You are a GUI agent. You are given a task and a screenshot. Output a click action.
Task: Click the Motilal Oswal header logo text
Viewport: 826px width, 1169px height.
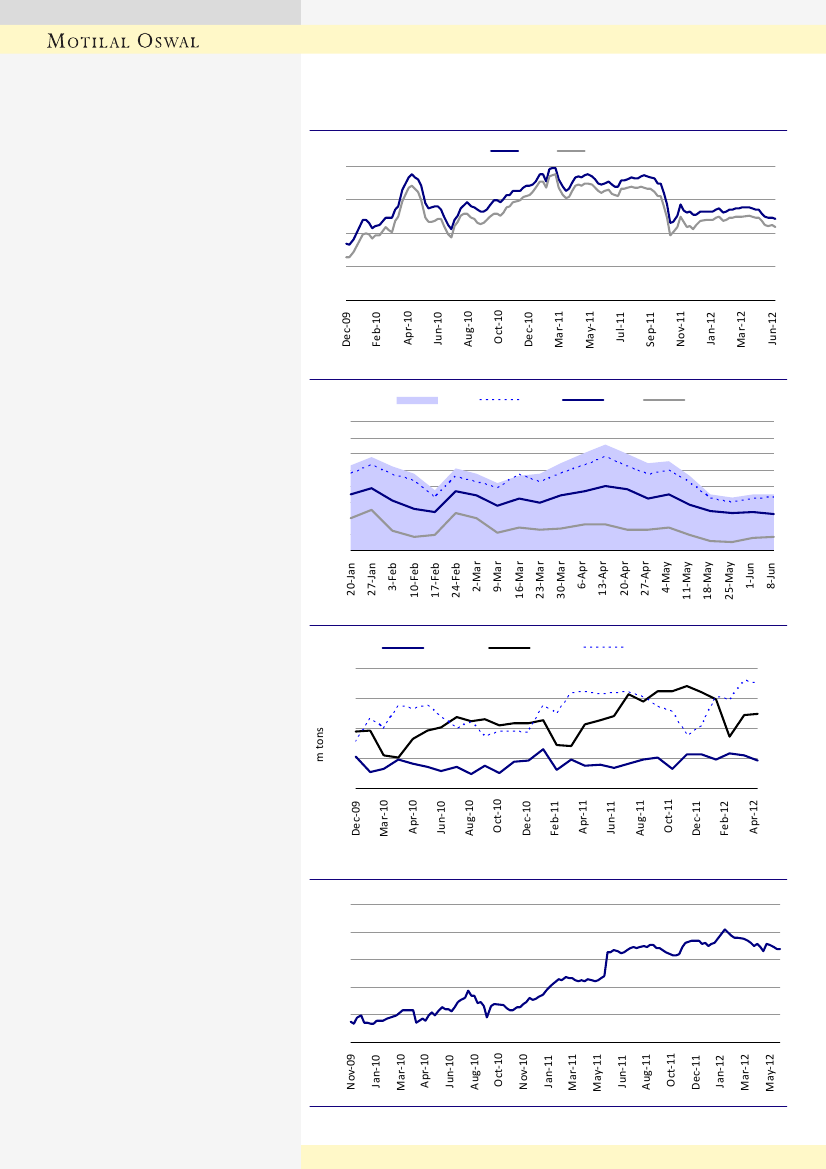124,41
